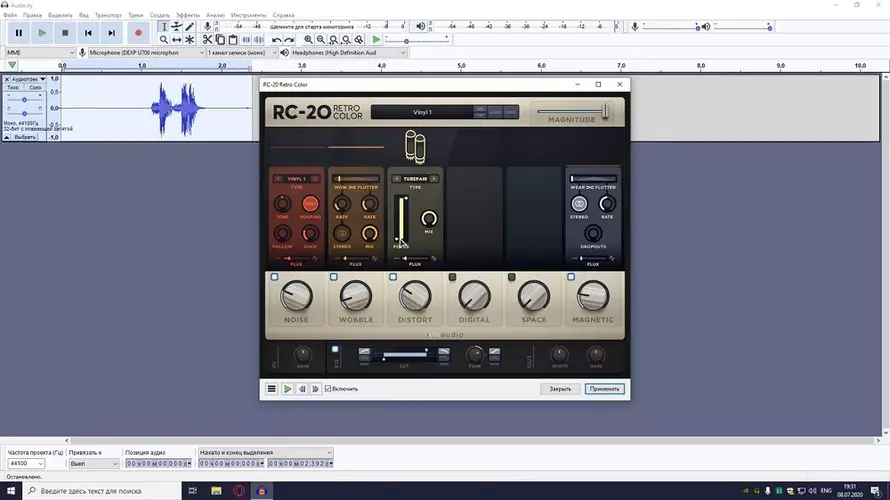The image size is (890, 500).
Task: Open the Треки menu
Action: (x=136, y=15)
